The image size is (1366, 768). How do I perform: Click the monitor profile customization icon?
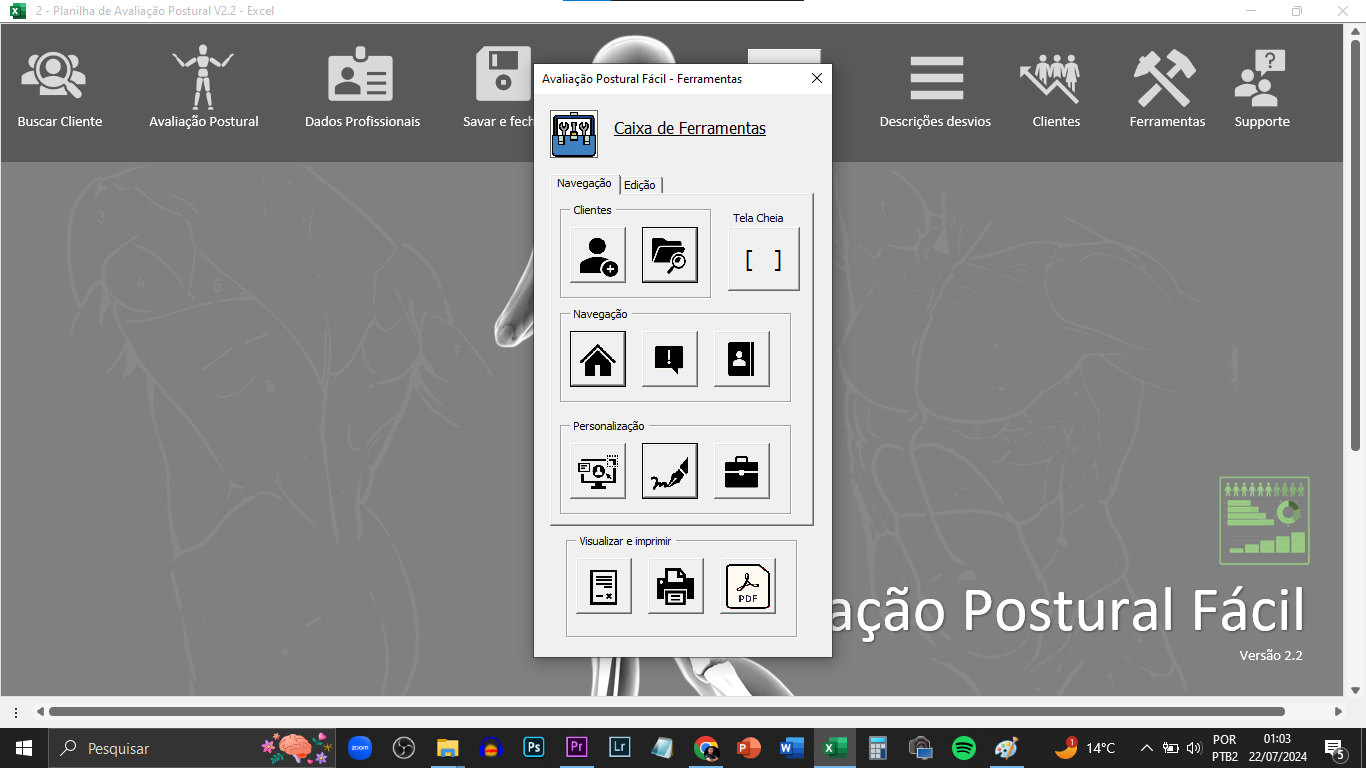pyautogui.click(x=598, y=471)
